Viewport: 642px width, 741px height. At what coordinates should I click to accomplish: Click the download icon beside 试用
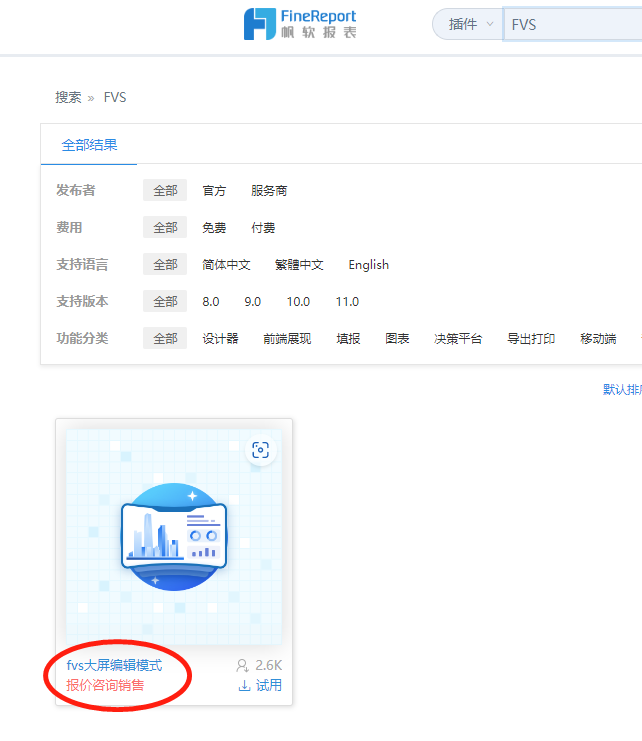[x=244, y=685]
